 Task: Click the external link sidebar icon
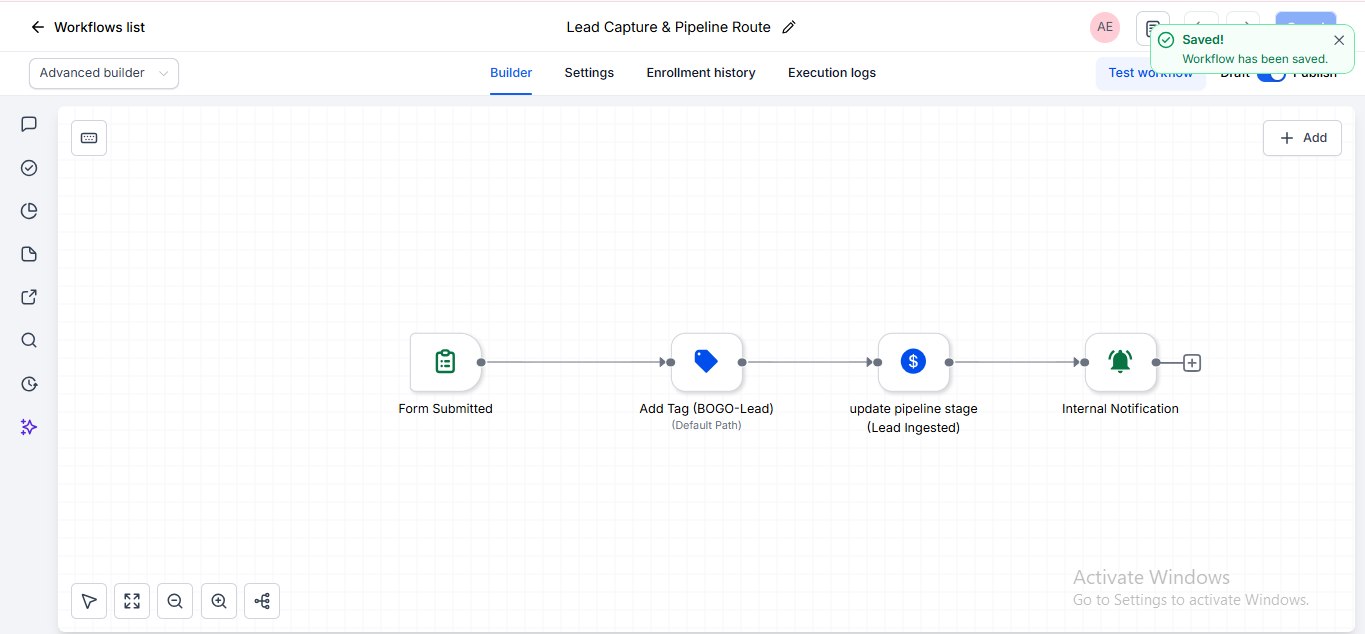tap(29, 297)
